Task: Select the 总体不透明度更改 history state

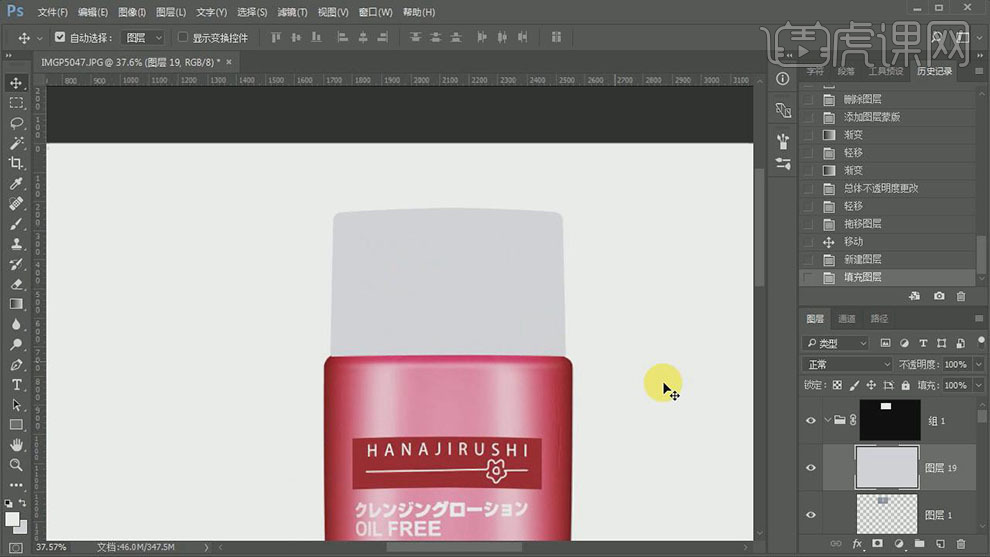Action: [889, 188]
